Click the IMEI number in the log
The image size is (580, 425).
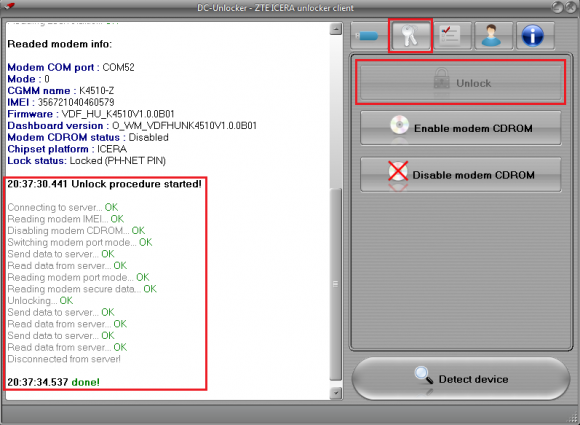pyautogui.click(x=76, y=102)
